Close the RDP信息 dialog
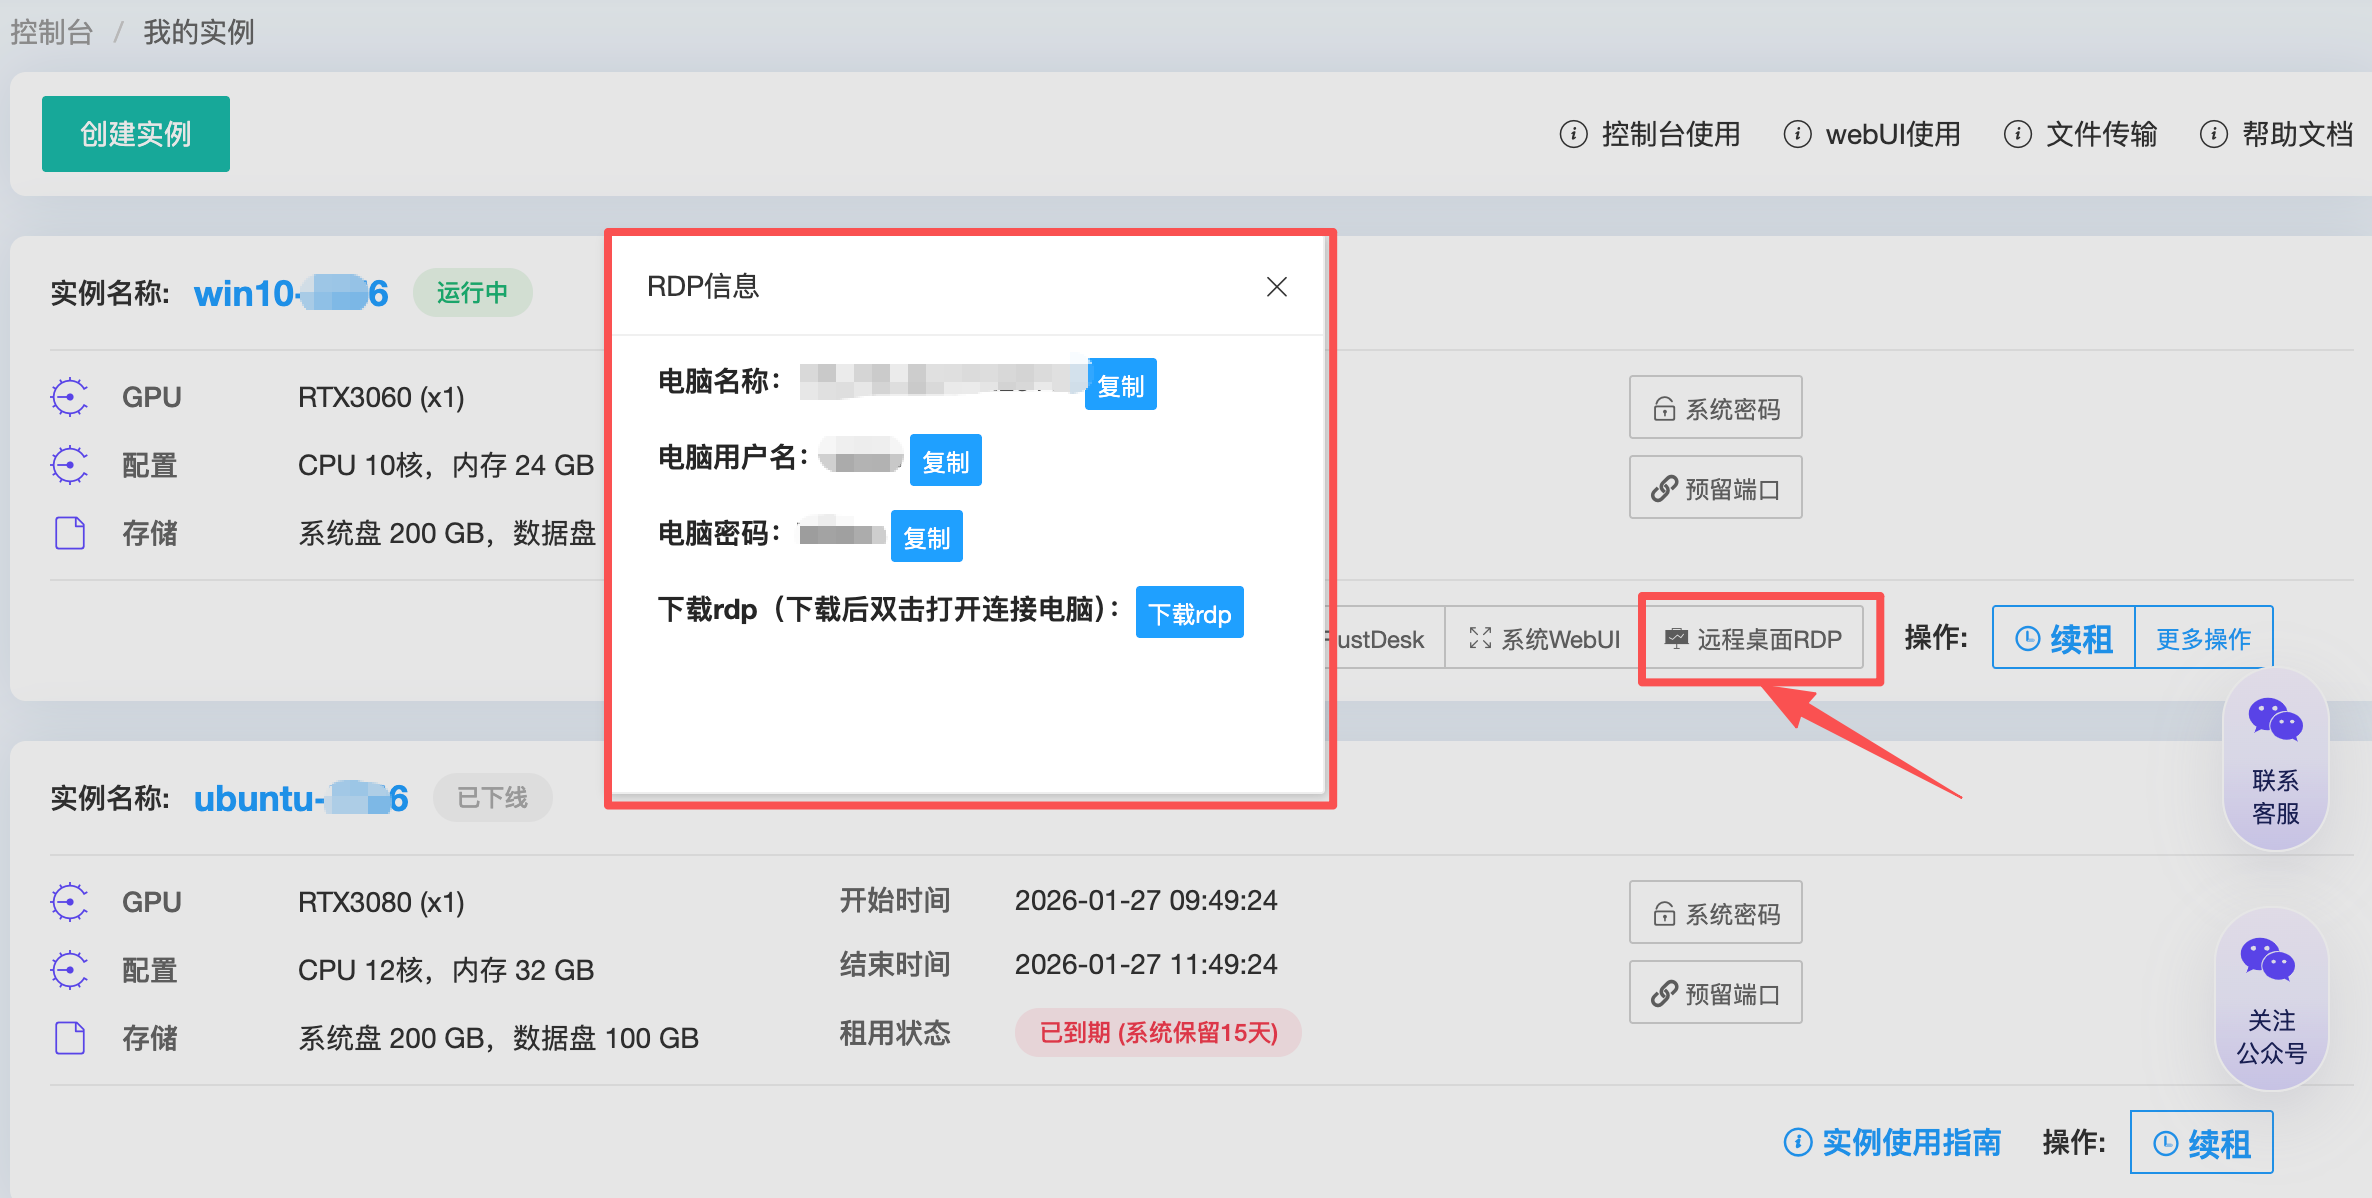Image resolution: width=2372 pixels, height=1198 pixels. click(x=1276, y=287)
